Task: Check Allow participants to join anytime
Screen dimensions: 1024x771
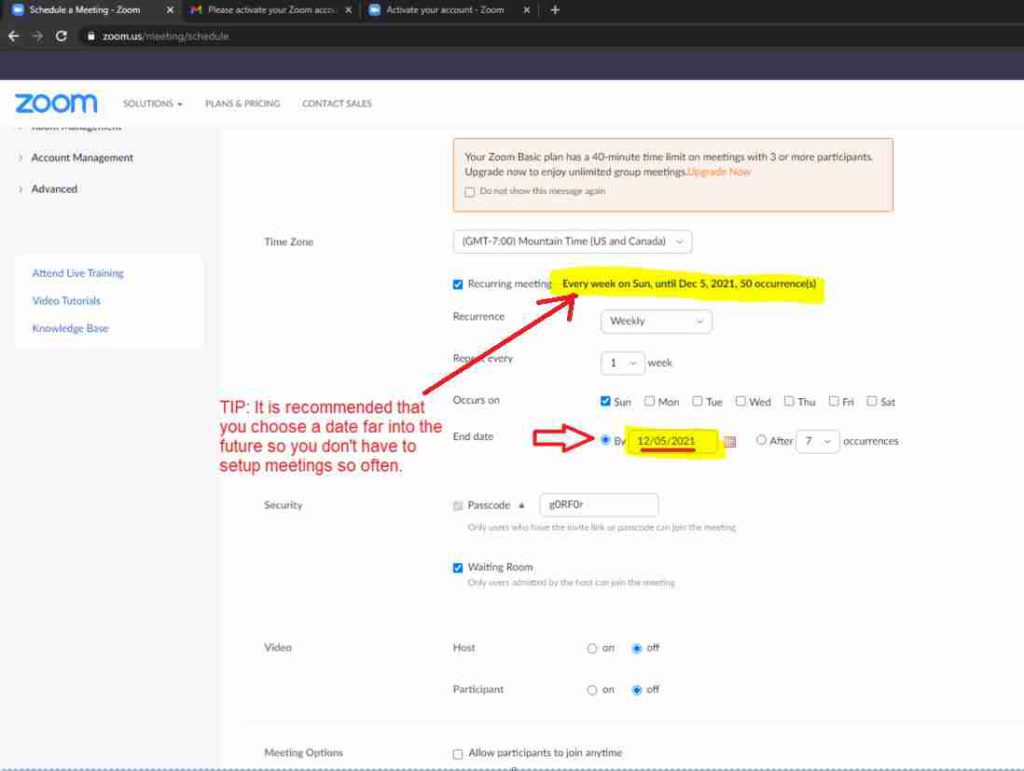Action: point(458,754)
